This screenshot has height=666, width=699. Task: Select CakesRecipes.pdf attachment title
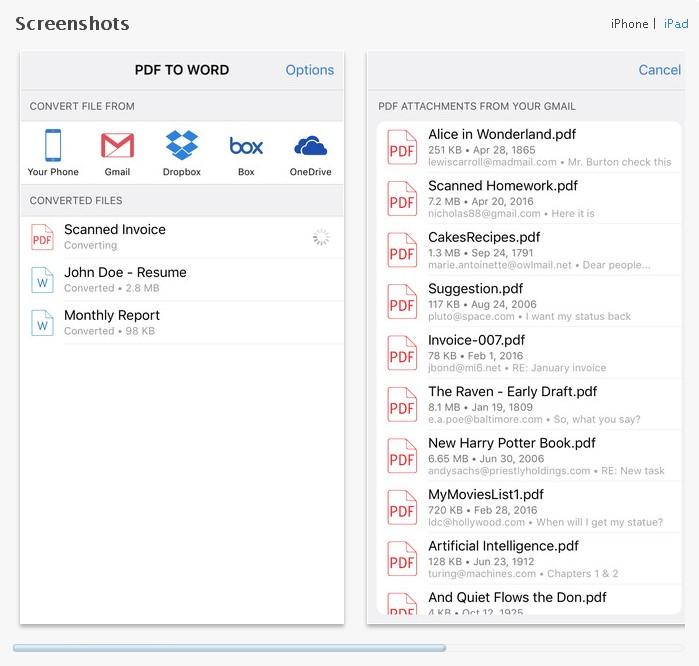484,237
